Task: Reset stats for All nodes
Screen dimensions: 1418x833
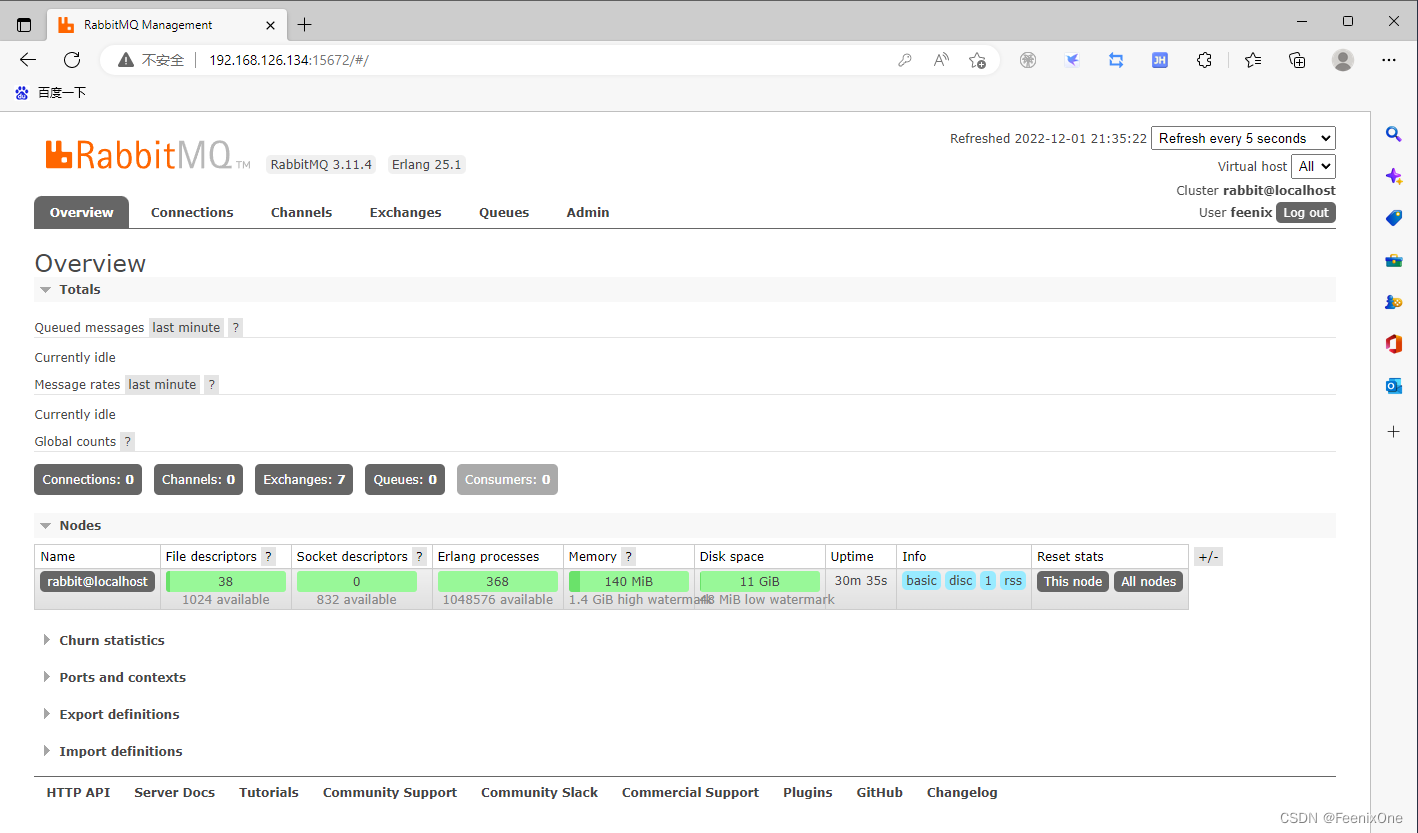Action: click(1148, 581)
